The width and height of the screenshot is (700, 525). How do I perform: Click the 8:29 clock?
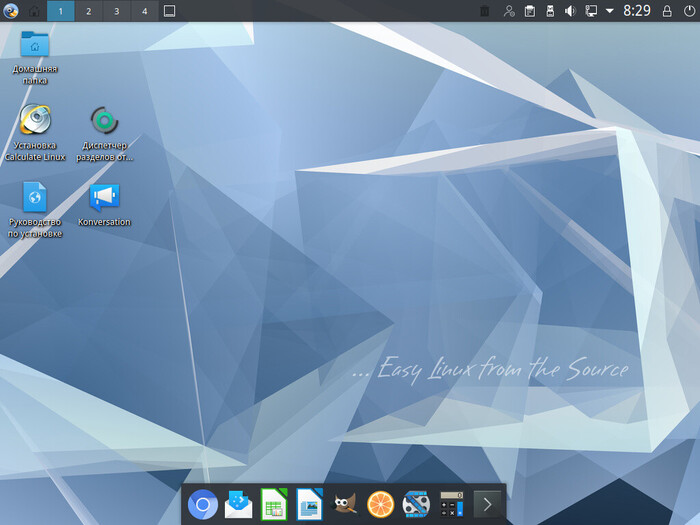click(x=637, y=11)
